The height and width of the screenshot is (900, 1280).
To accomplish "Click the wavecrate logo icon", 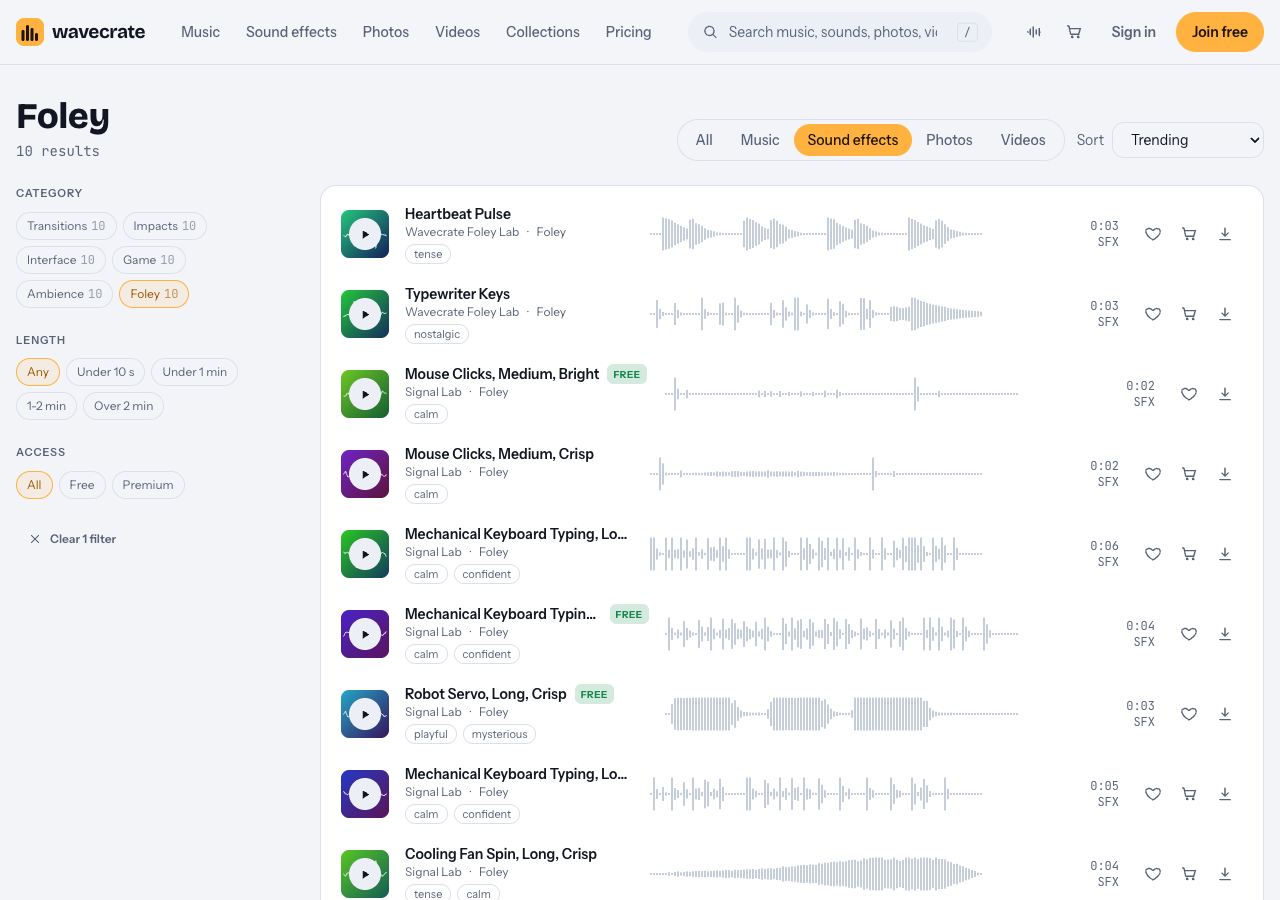I will click(x=30, y=32).
